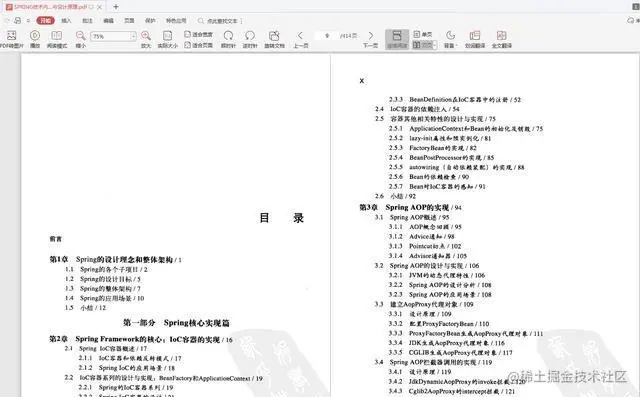Select double page layout
This screenshot has height=397, width=640.
pyautogui.click(x=422, y=45)
